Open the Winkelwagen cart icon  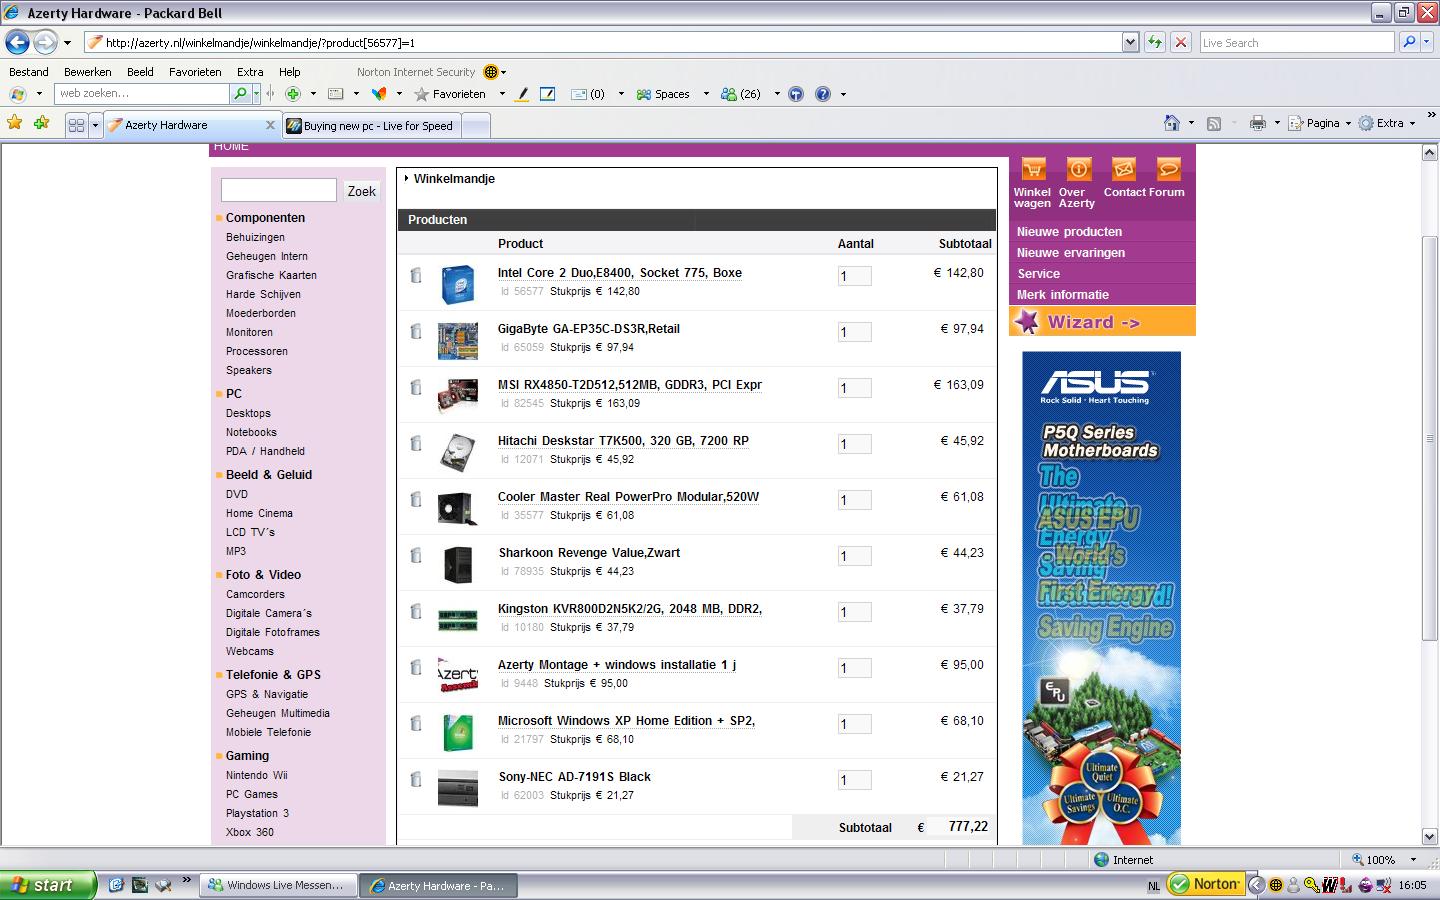[x=1033, y=169]
